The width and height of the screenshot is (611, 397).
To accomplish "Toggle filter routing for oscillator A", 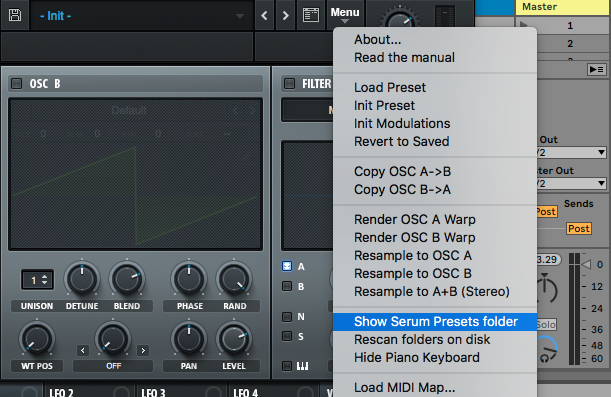I will pos(287,266).
